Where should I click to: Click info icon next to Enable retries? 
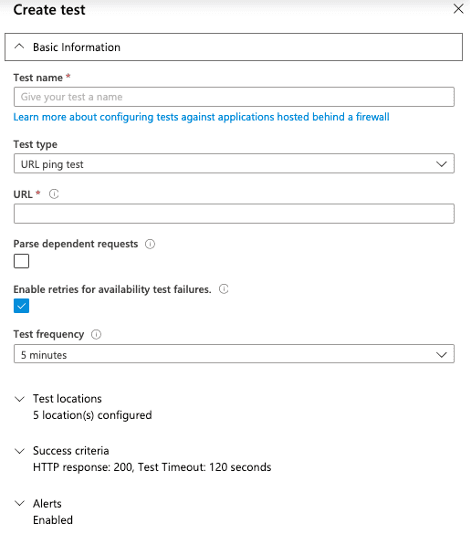224,289
